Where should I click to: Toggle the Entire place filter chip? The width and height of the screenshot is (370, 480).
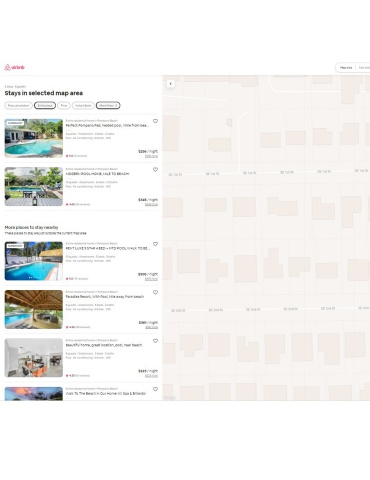45,105
